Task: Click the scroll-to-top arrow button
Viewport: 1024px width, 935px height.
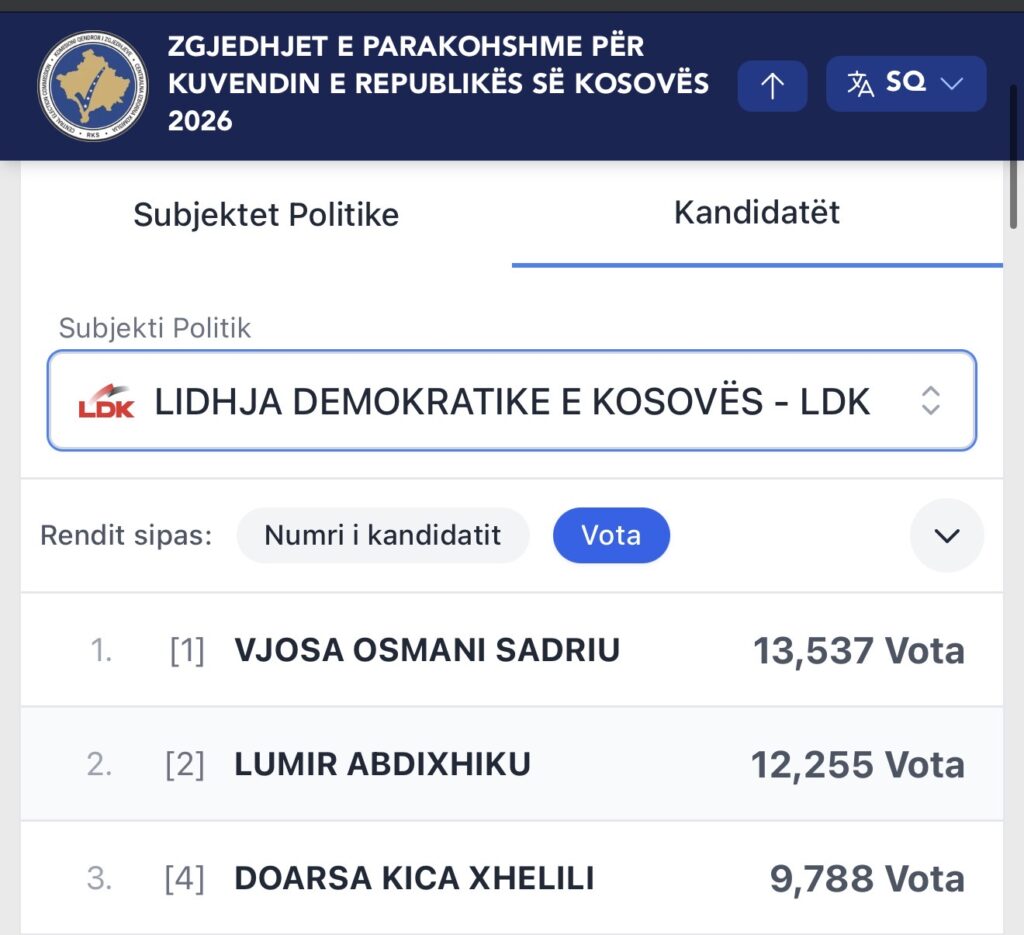Action: [x=772, y=86]
